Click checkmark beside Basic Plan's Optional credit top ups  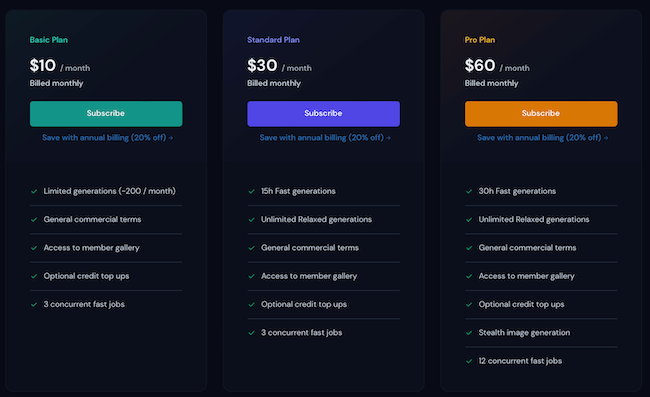tap(34, 276)
